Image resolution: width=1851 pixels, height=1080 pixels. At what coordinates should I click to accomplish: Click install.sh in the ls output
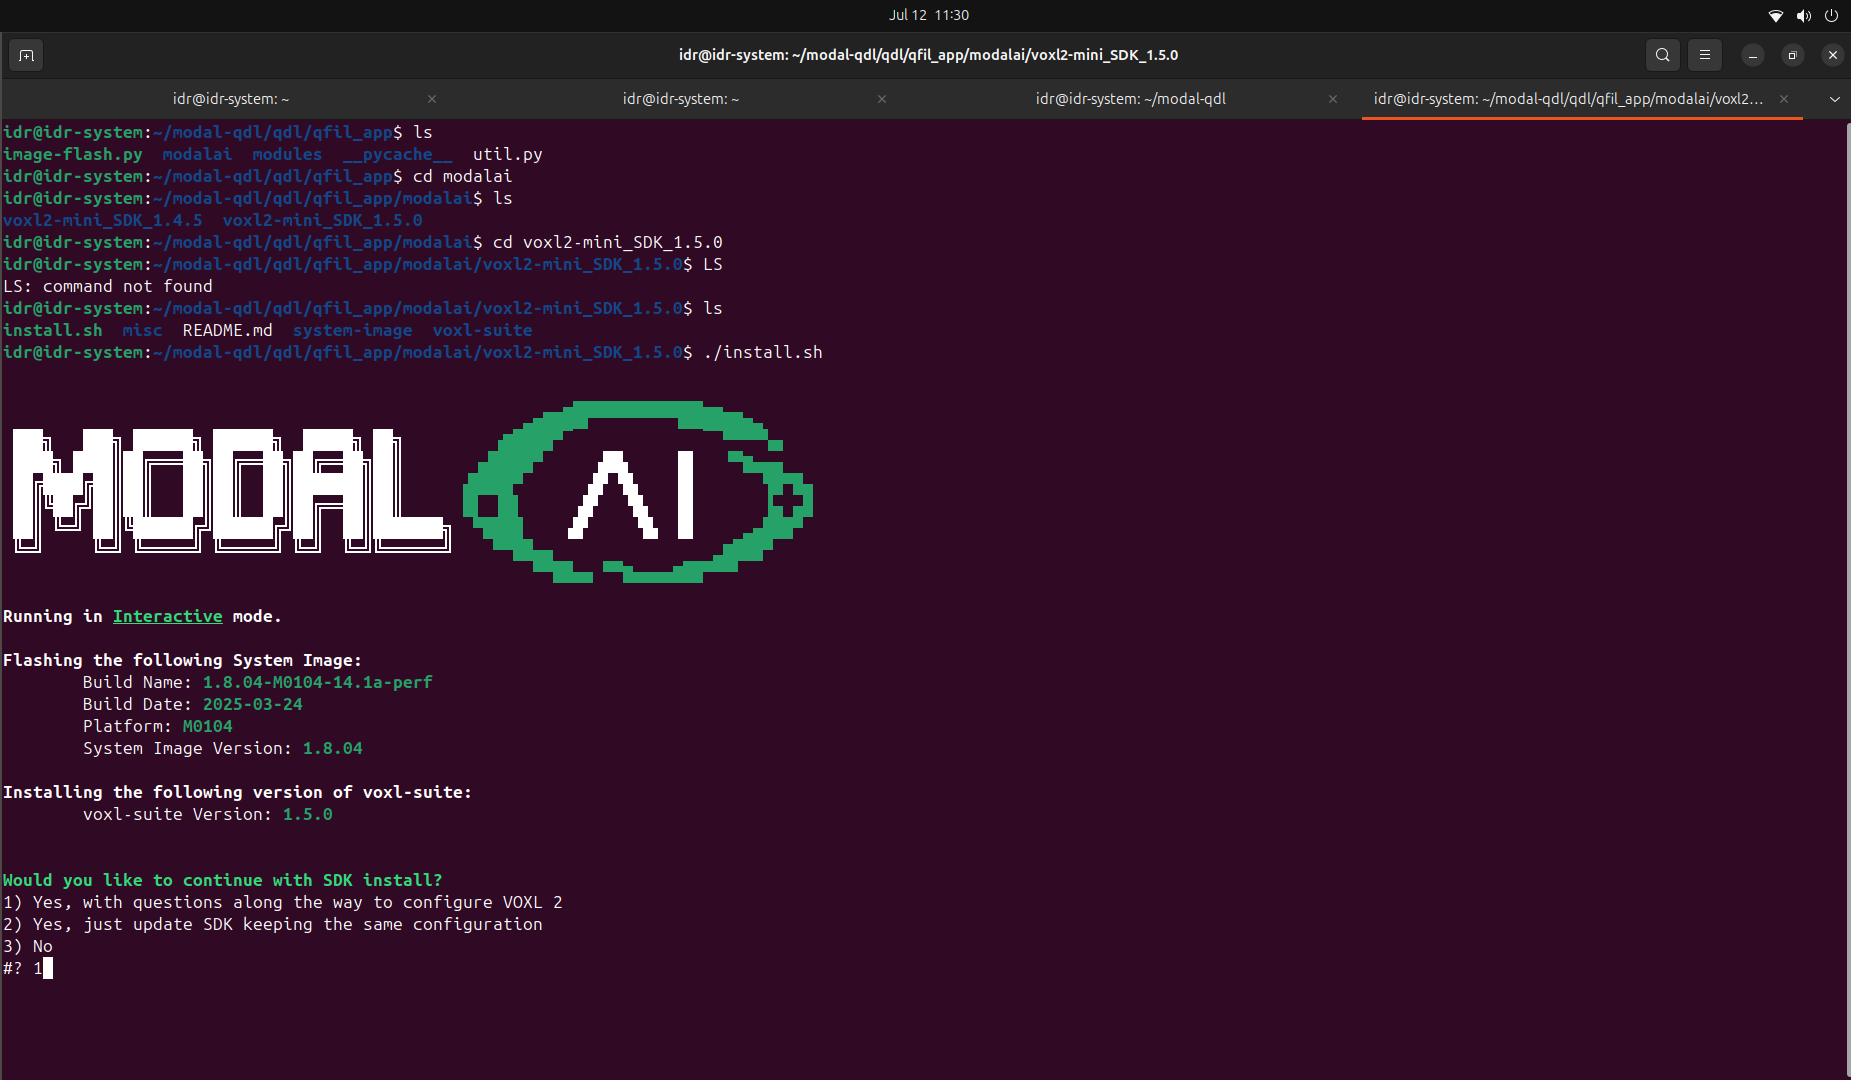(53, 330)
